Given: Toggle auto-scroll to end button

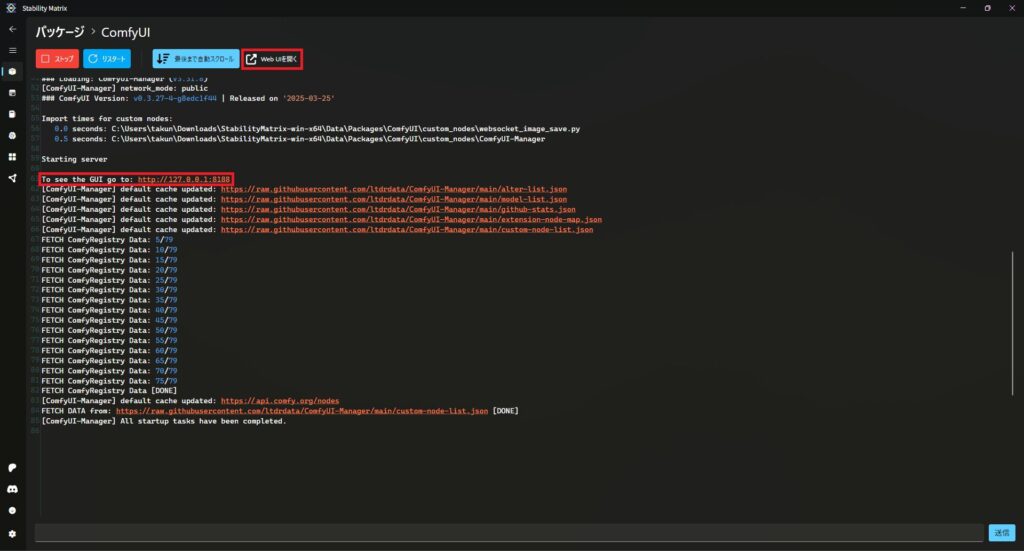Looking at the screenshot, I should coord(196,59).
